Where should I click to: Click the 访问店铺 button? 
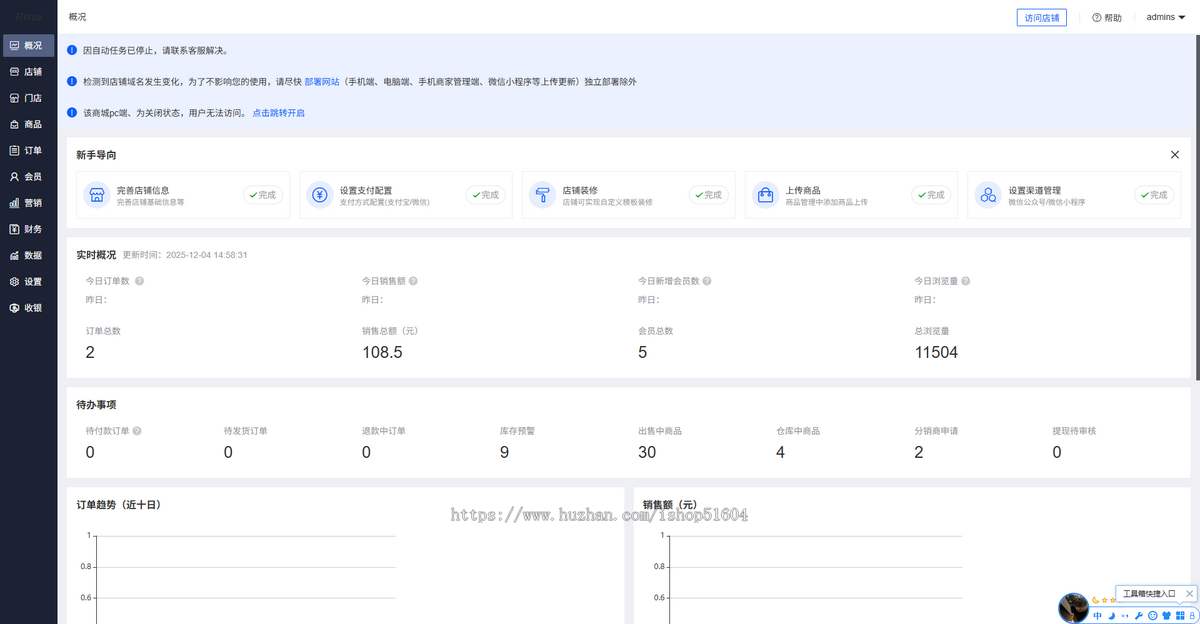point(1041,17)
